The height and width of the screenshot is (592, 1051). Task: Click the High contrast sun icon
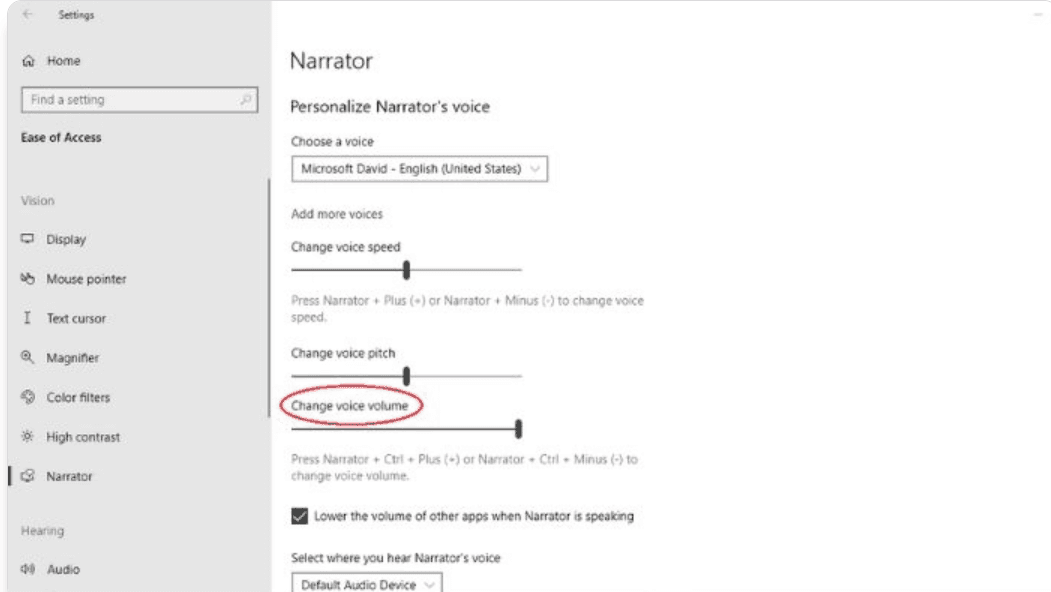27,436
